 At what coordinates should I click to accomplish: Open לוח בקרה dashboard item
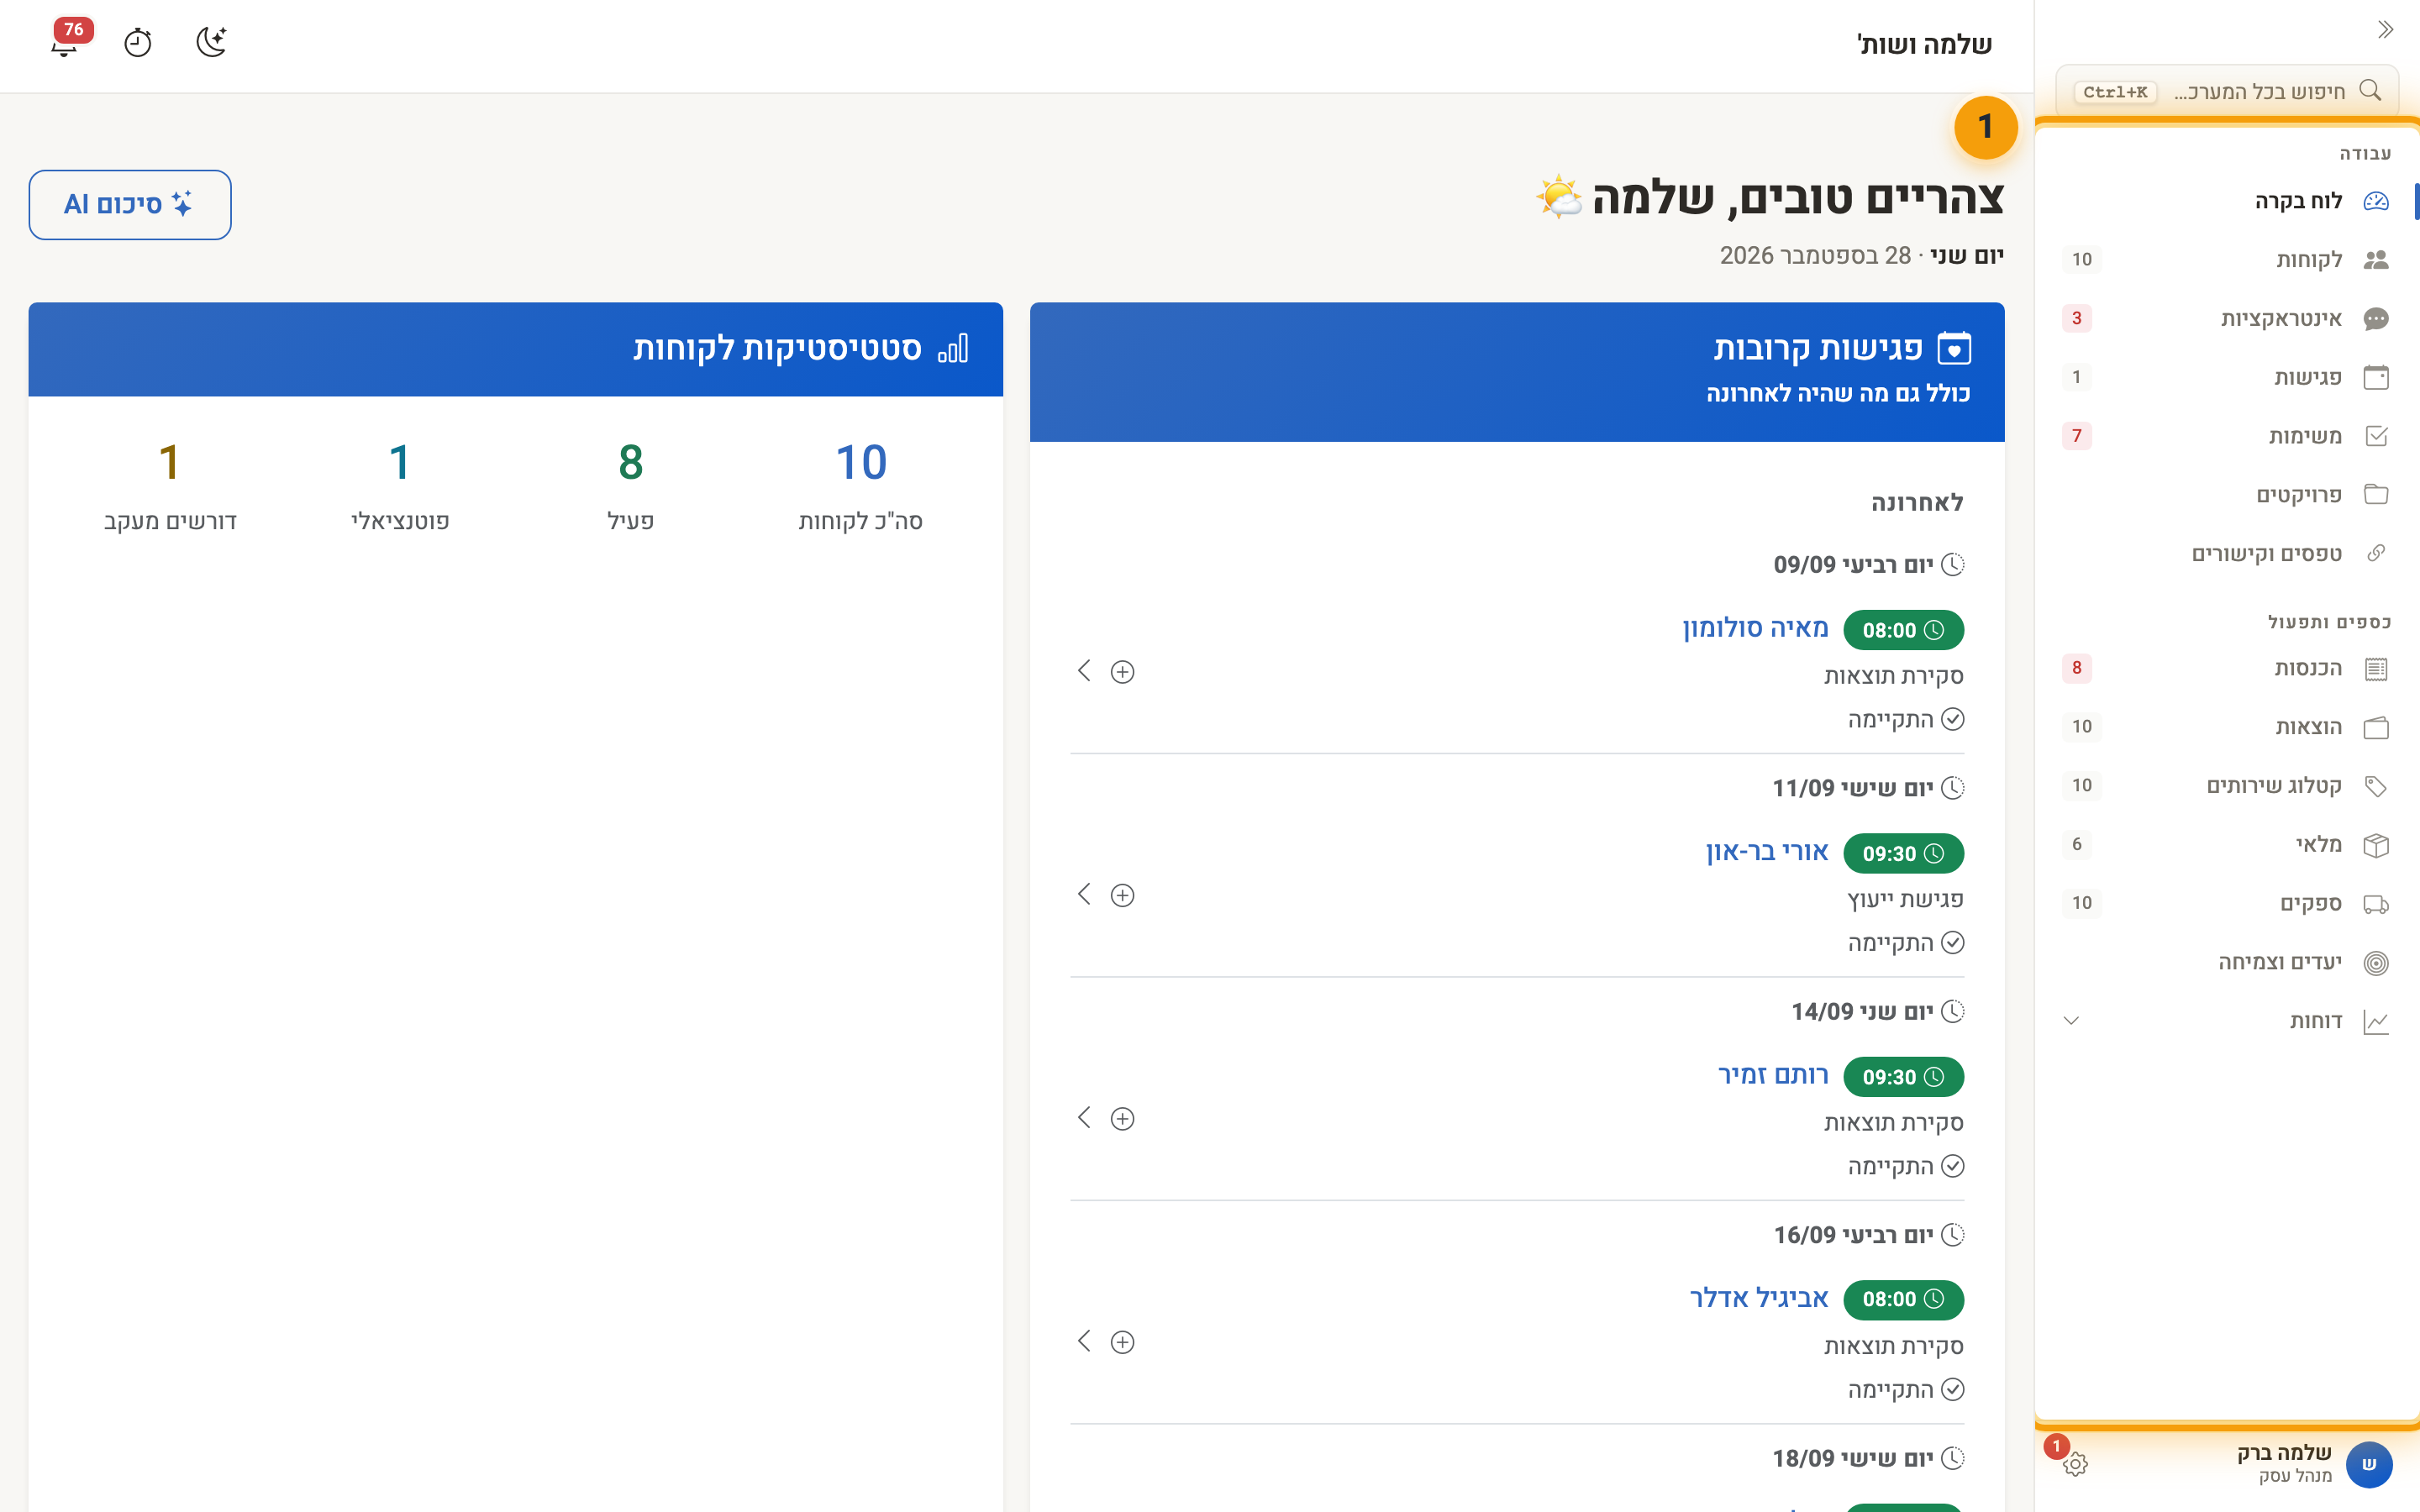coord(2226,201)
